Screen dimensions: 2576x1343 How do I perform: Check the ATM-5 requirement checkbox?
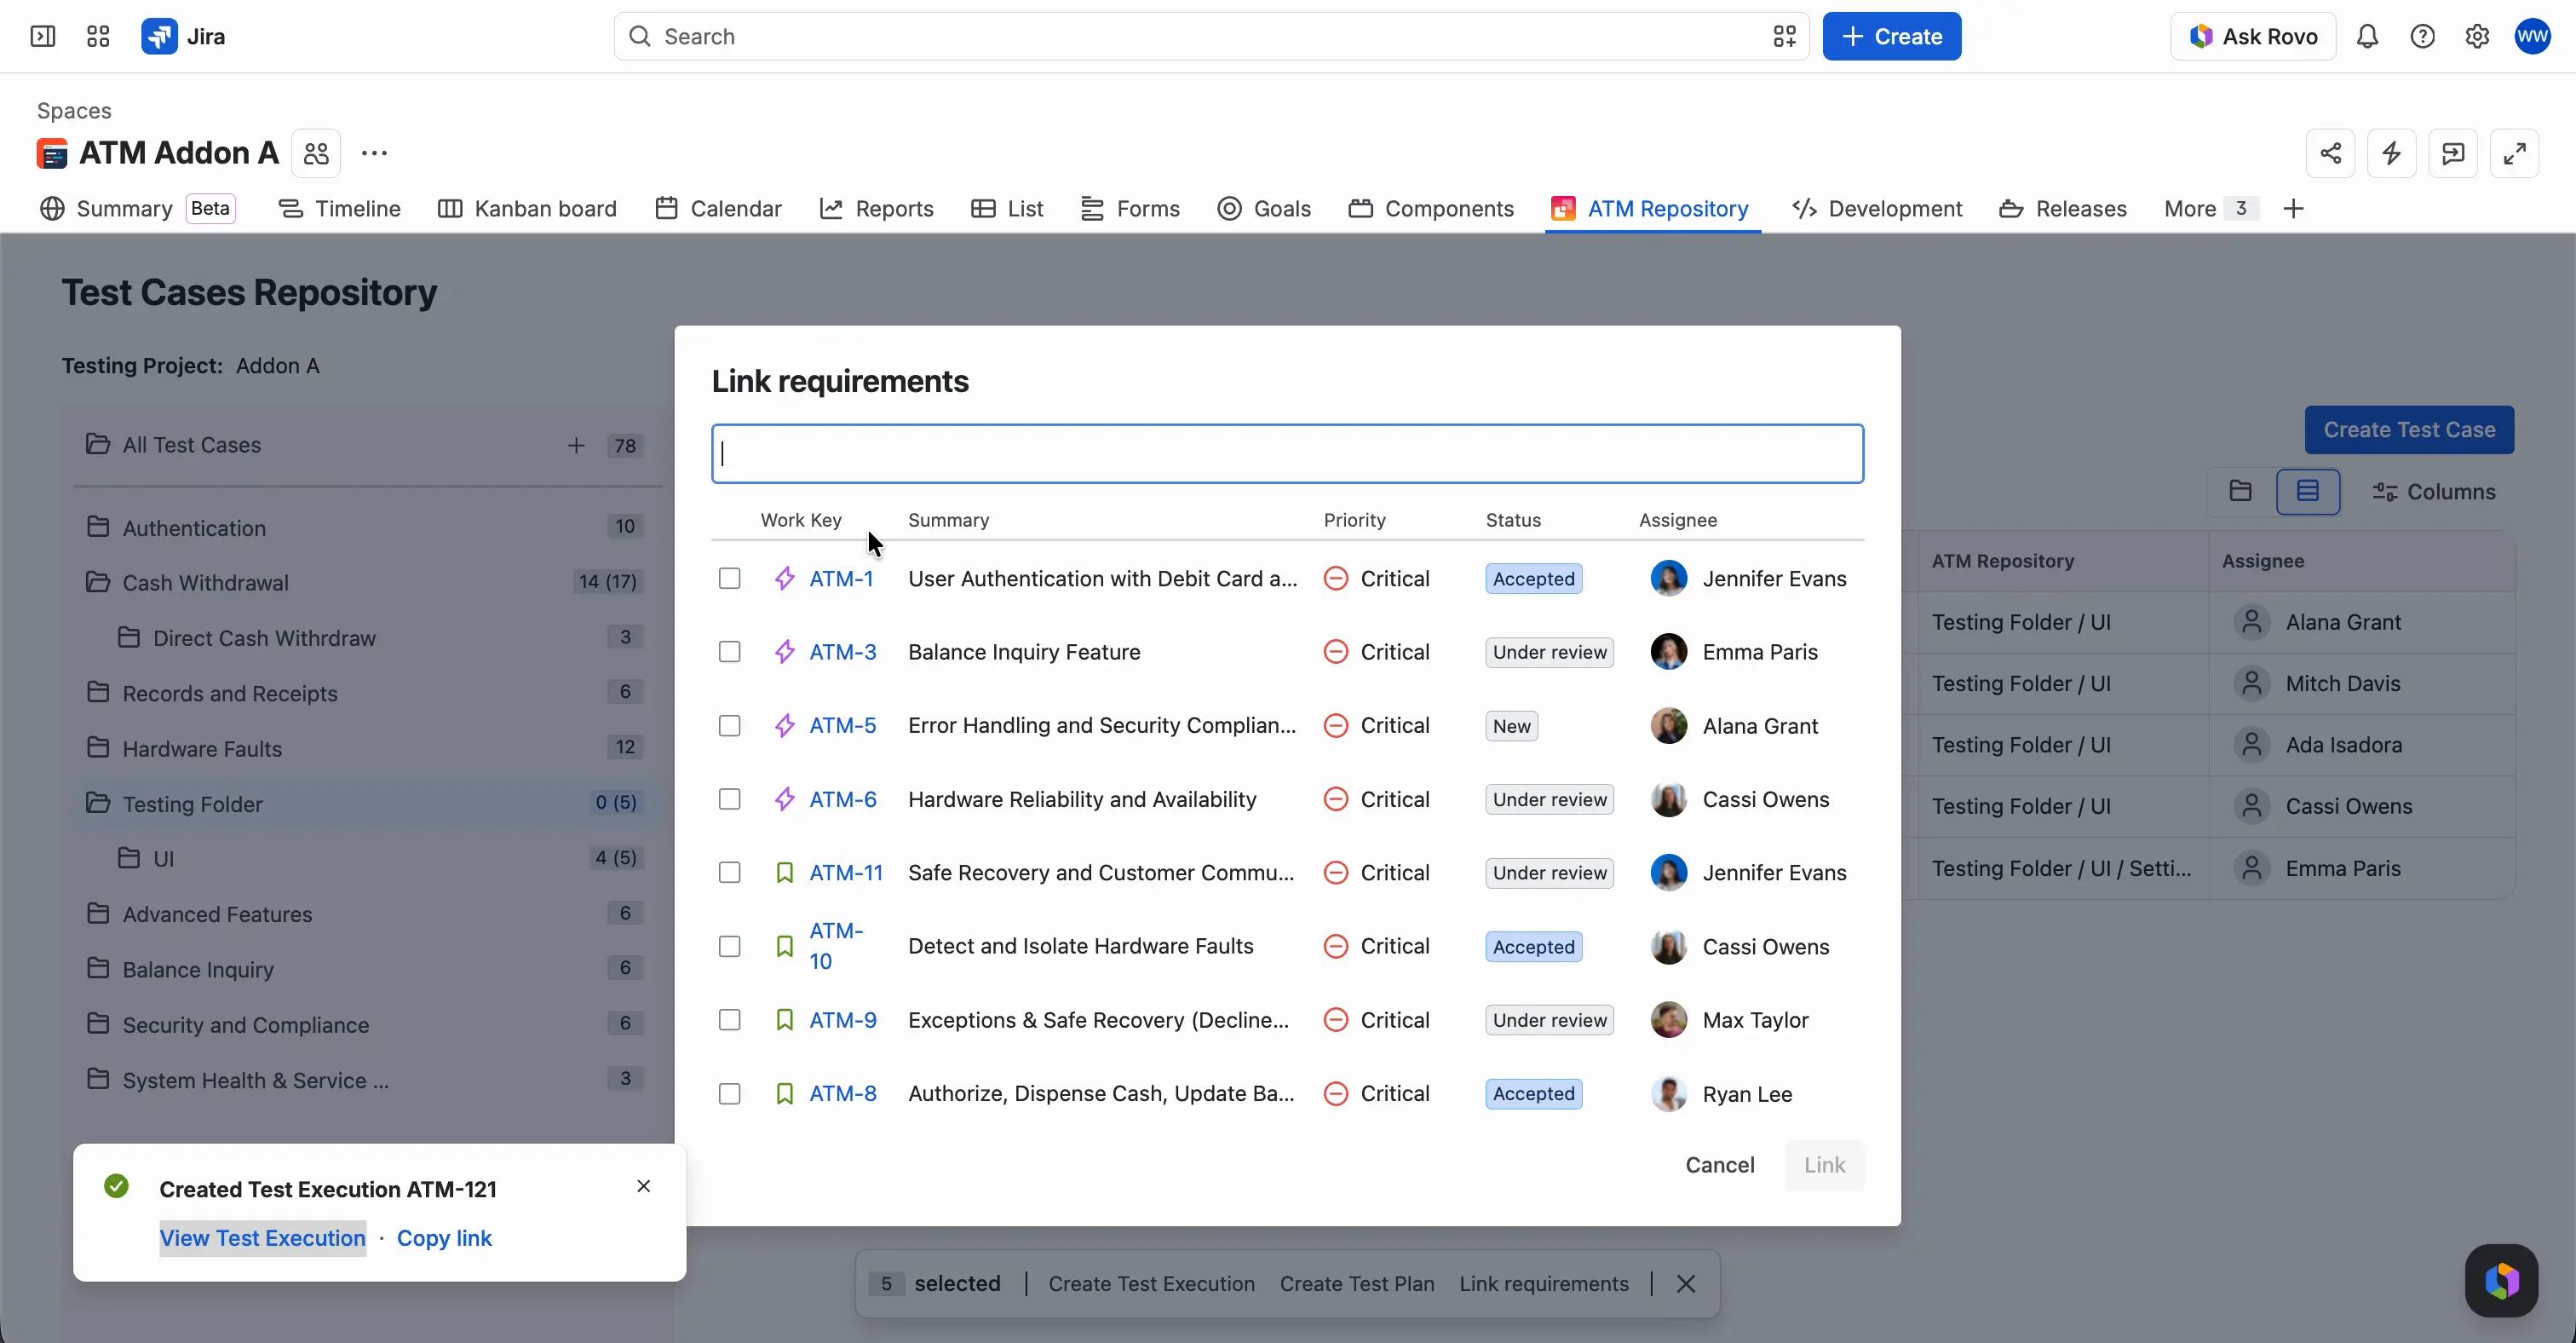click(x=730, y=726)
